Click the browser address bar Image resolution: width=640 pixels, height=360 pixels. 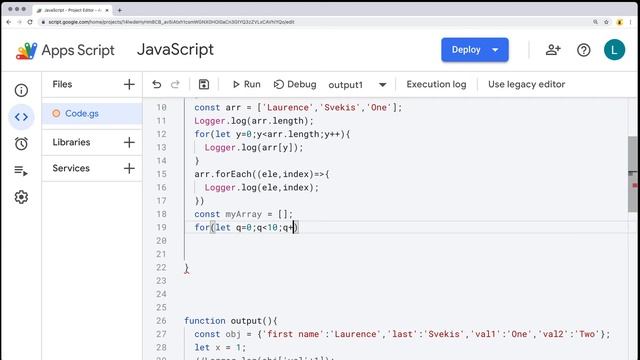314,22
